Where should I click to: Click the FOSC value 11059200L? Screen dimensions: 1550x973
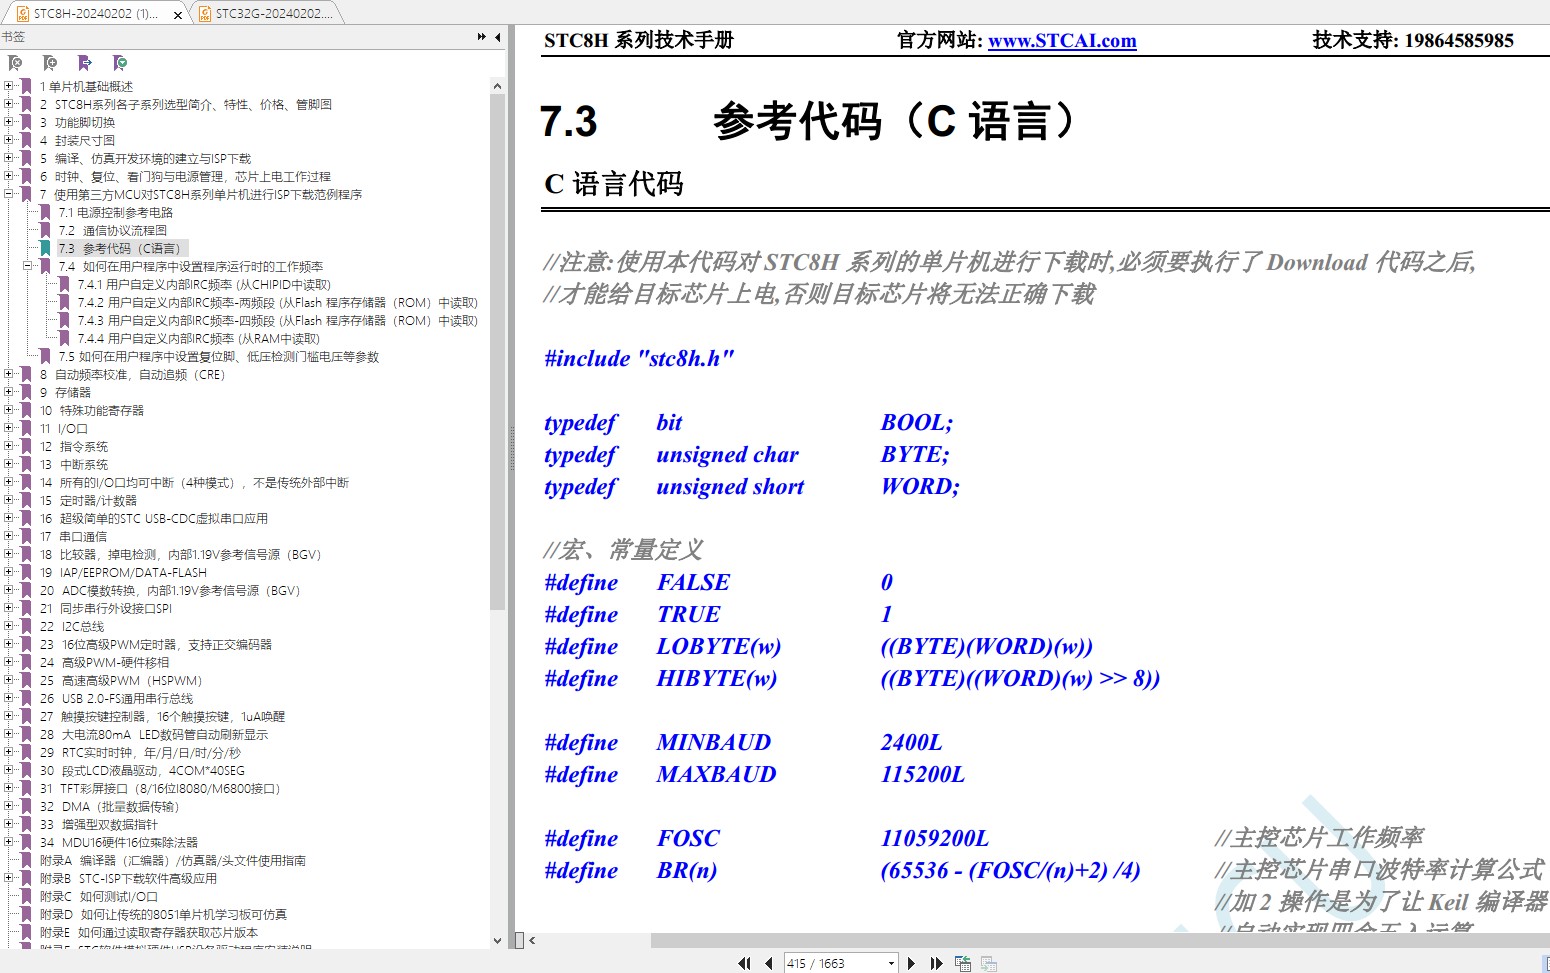tap(934, 838)
